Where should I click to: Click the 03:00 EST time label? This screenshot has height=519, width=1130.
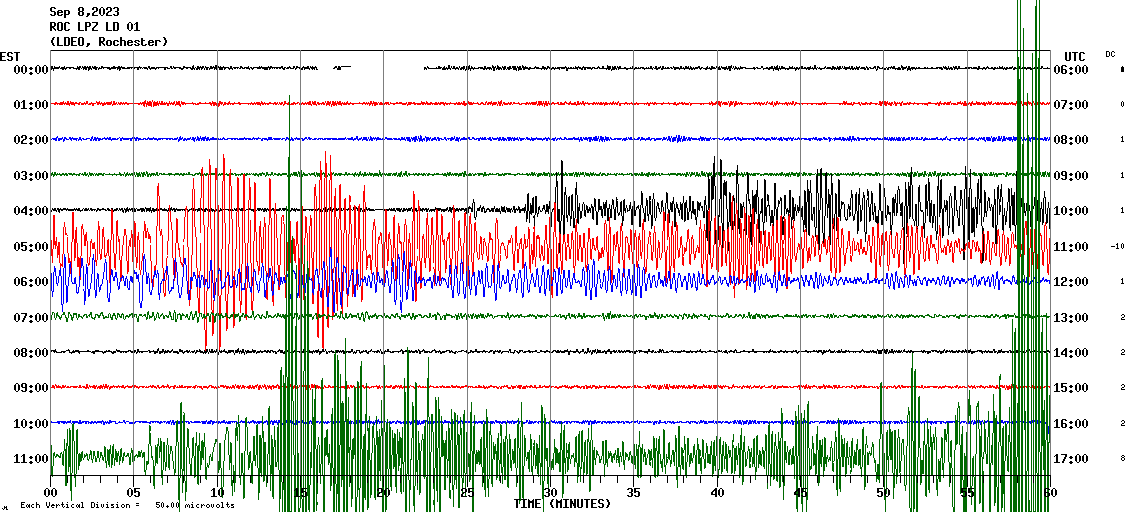click(x=30, y=176)
